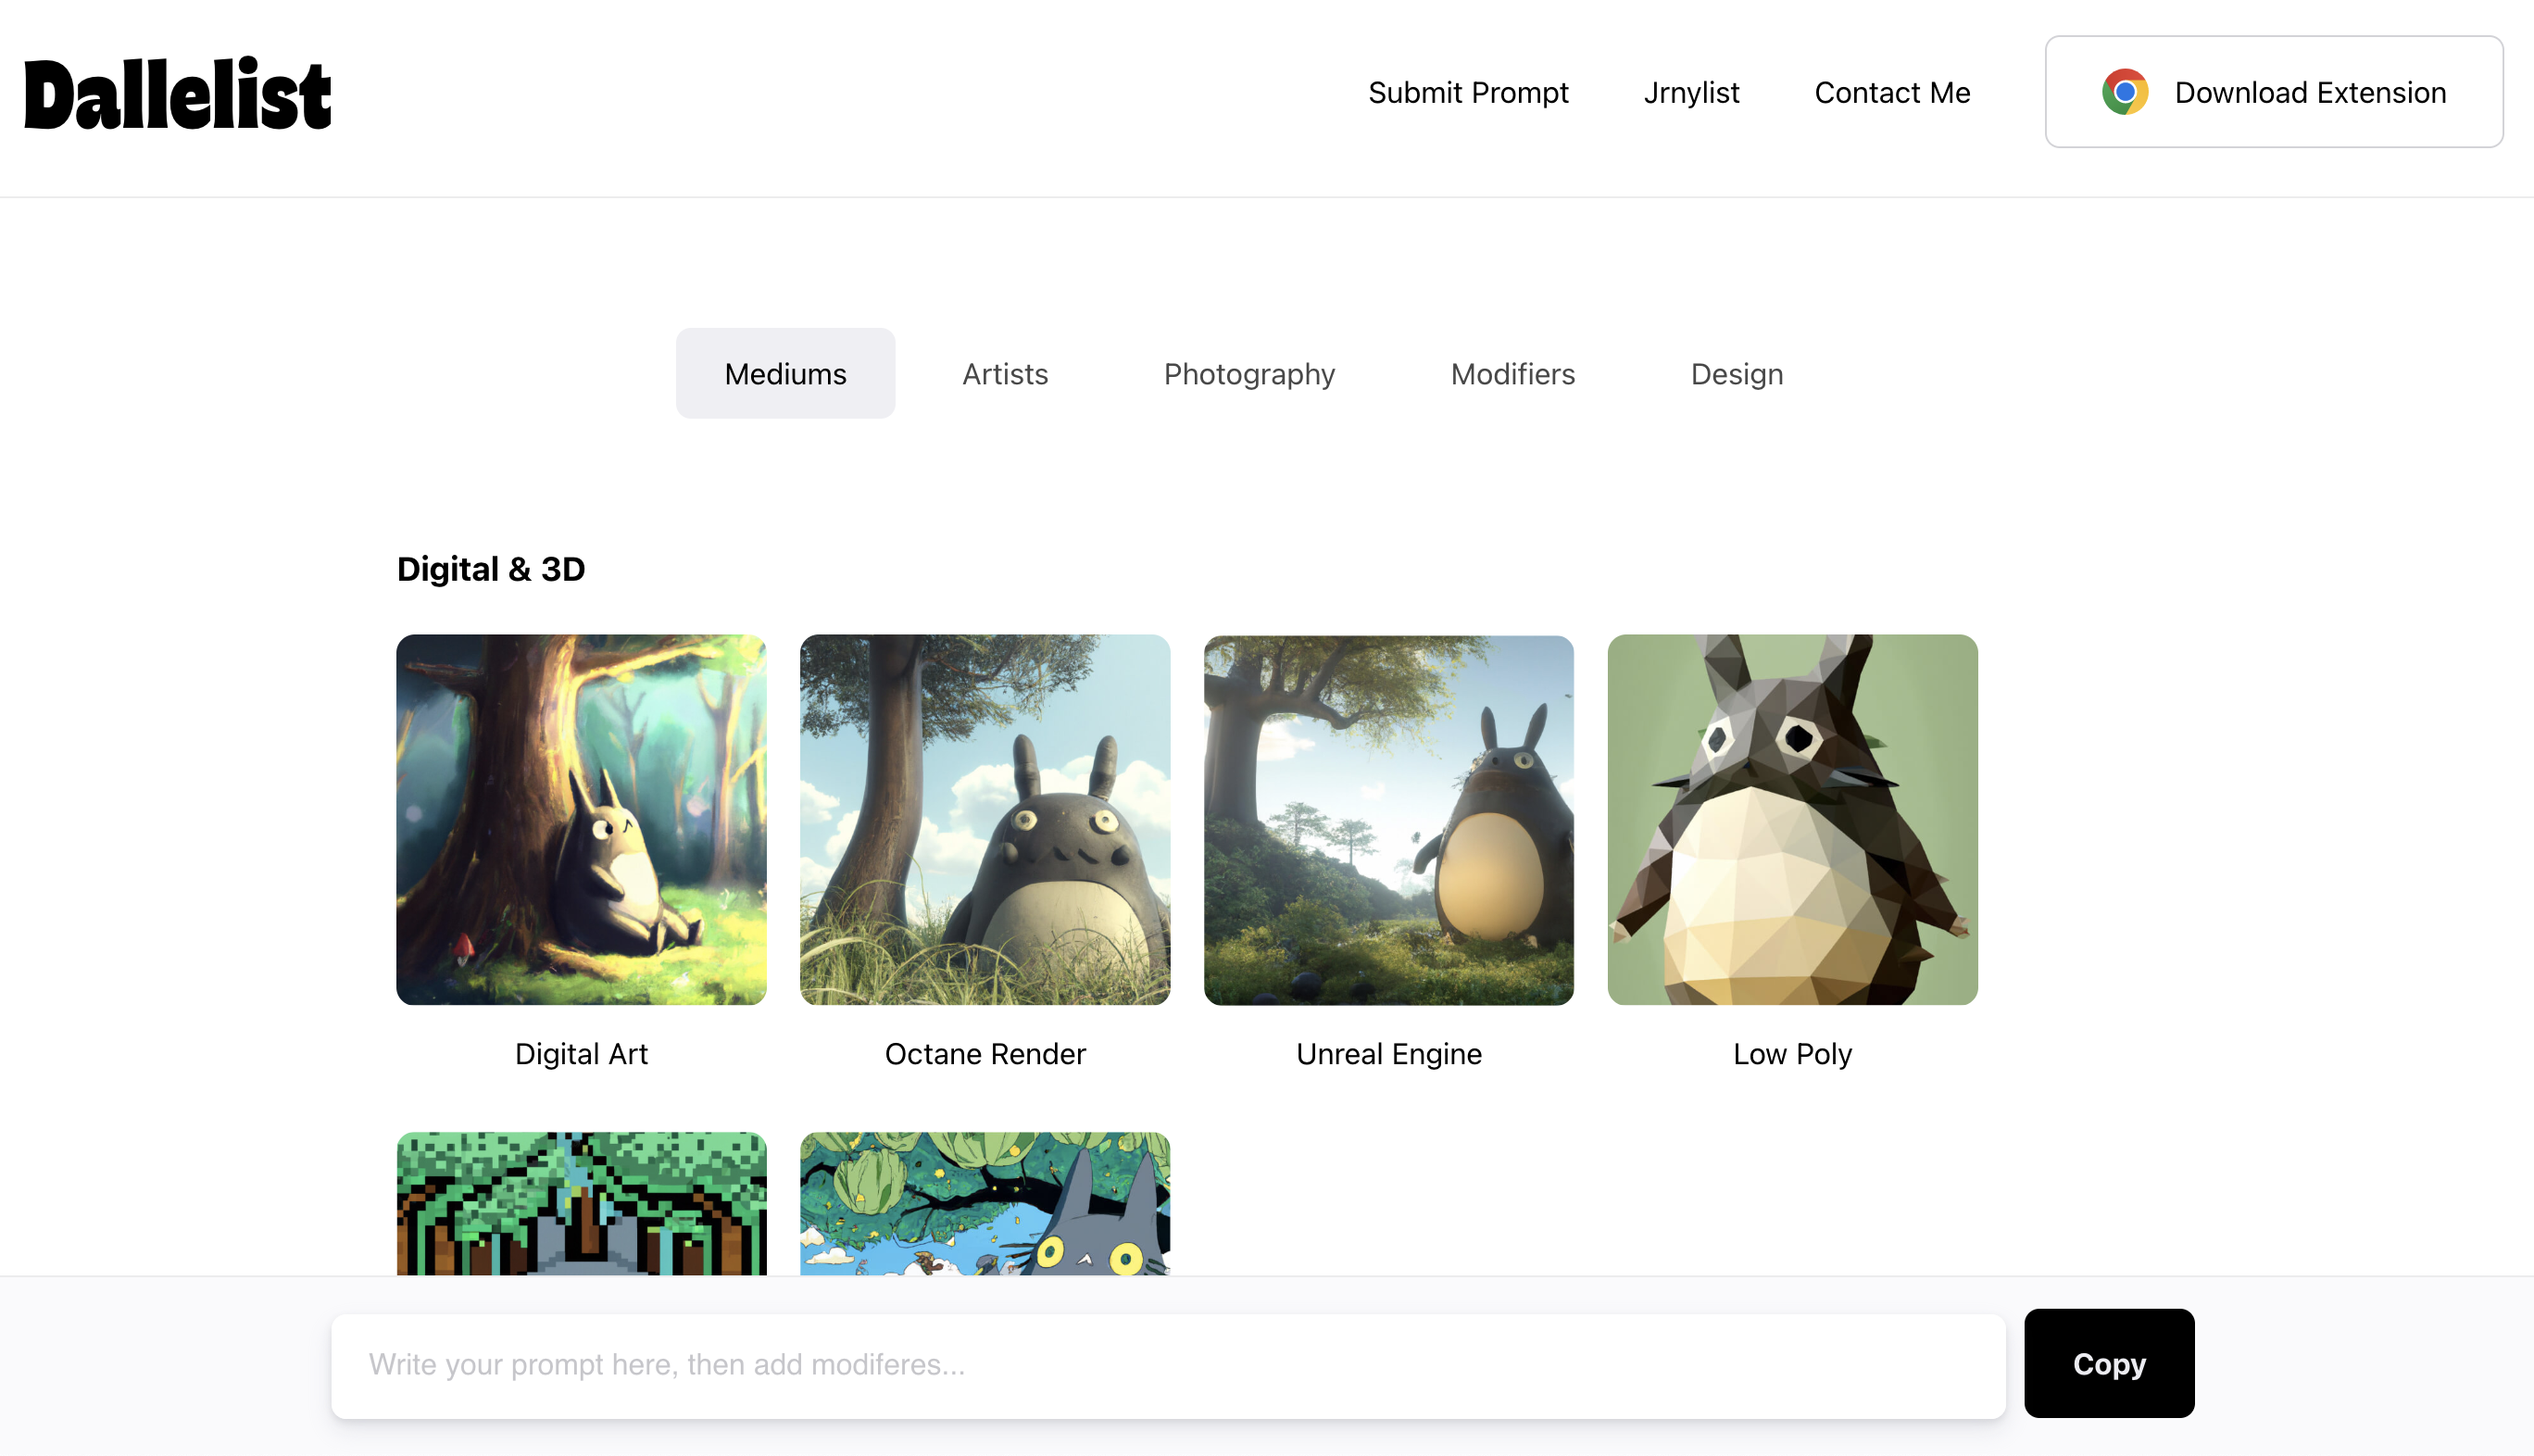The width and height of the screenshot is (2534, 1456).
Task: Select the Mediums tab
Action: [785, 373]
